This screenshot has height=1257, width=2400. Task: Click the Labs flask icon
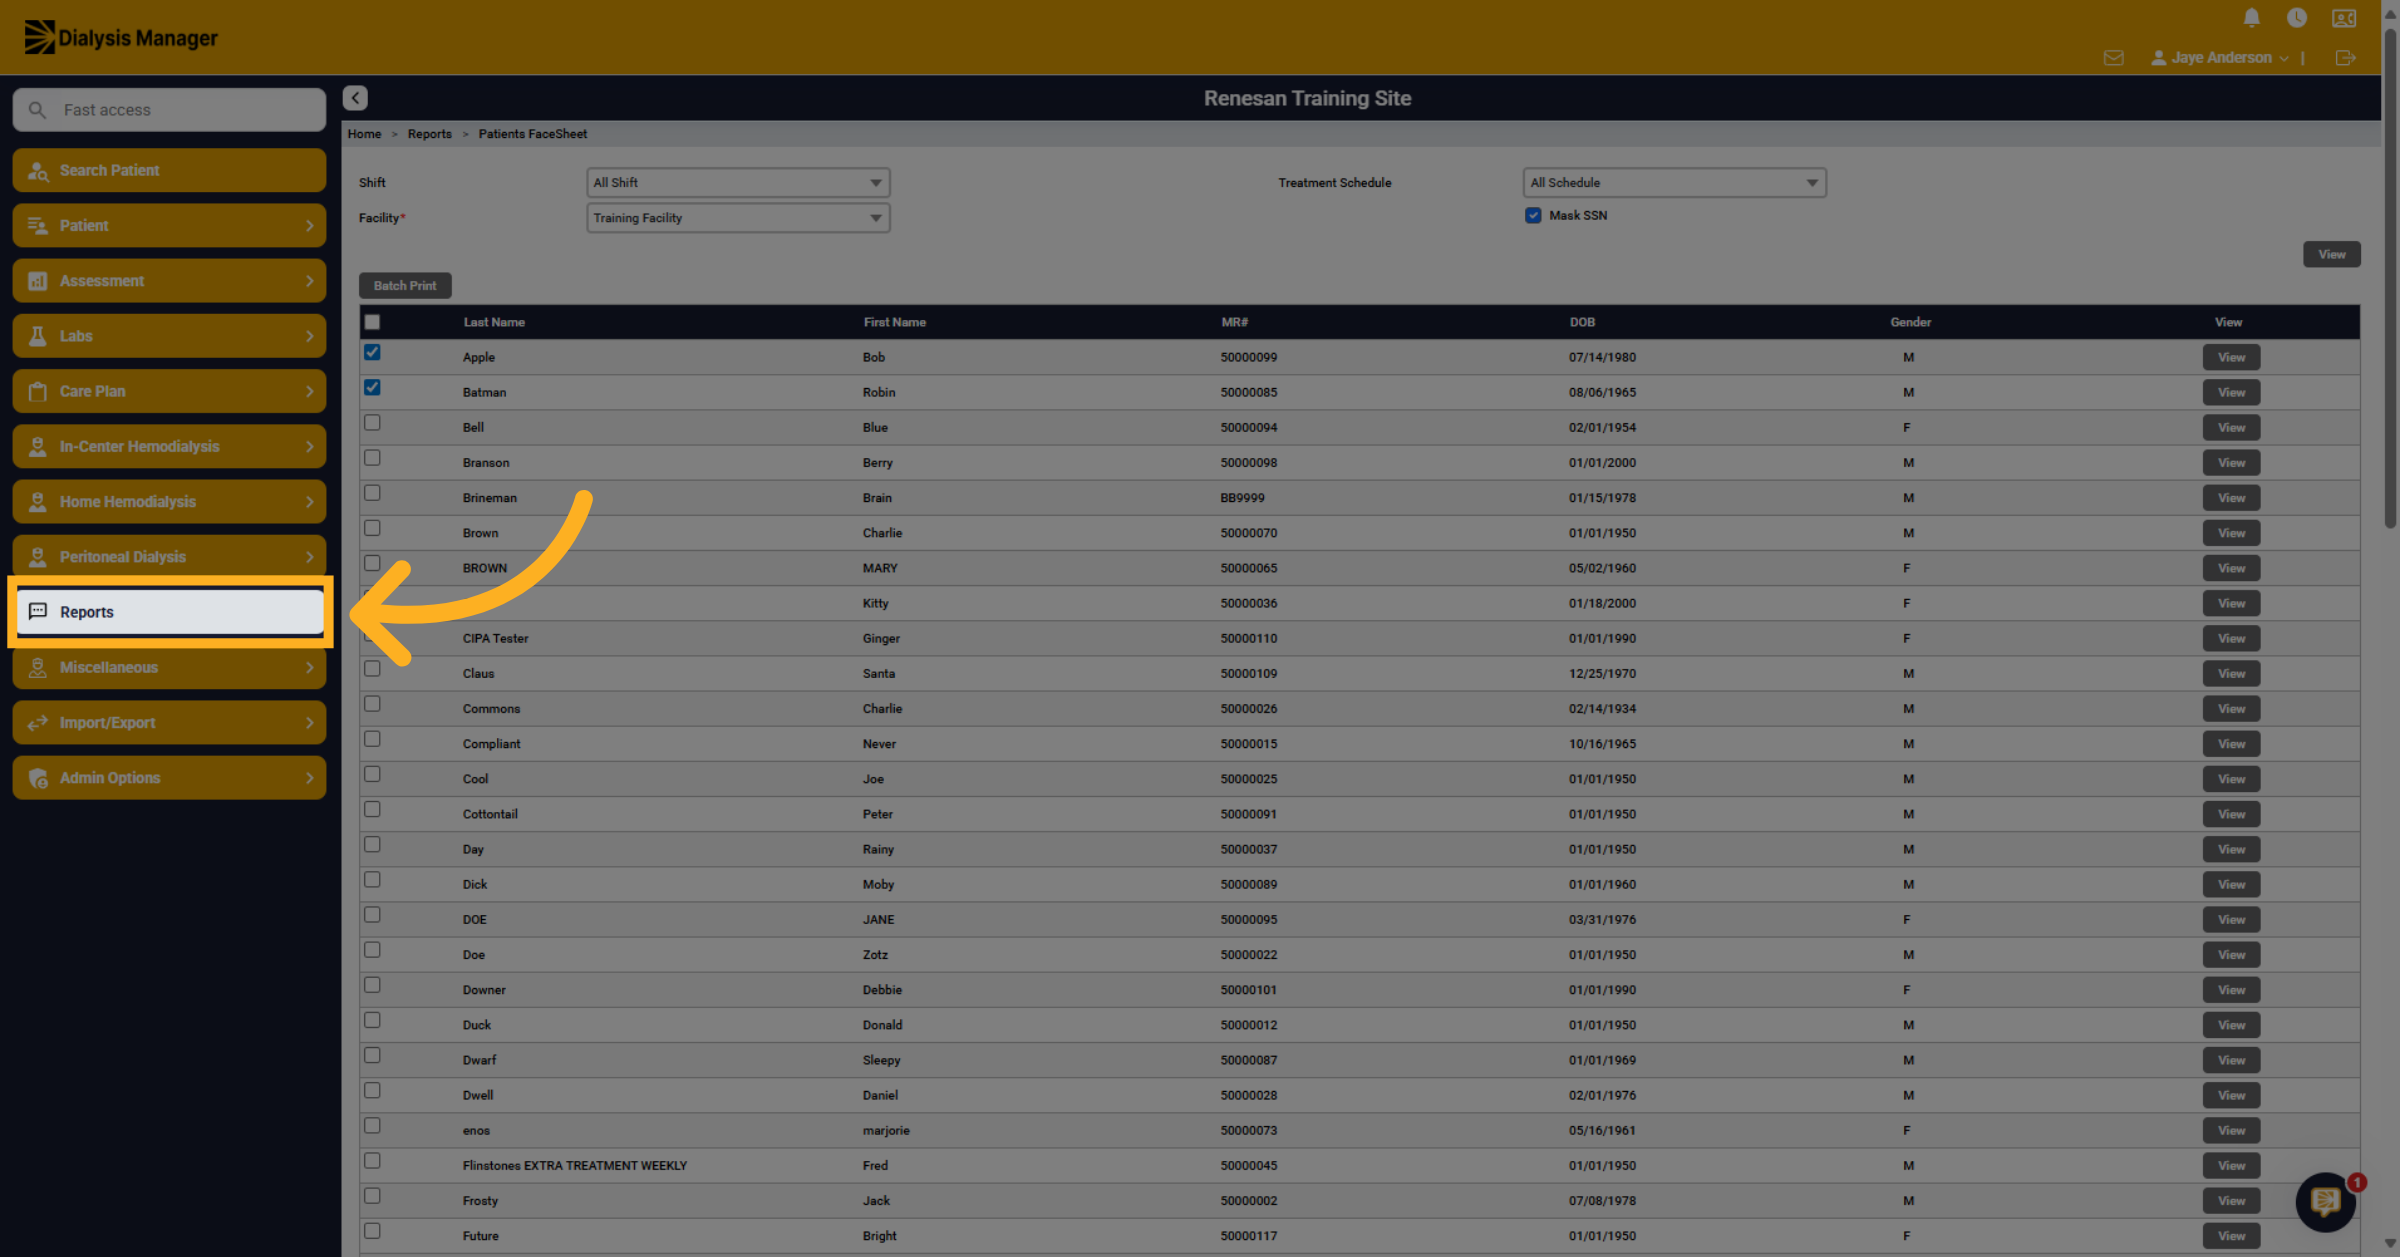[x=38, y=336]
